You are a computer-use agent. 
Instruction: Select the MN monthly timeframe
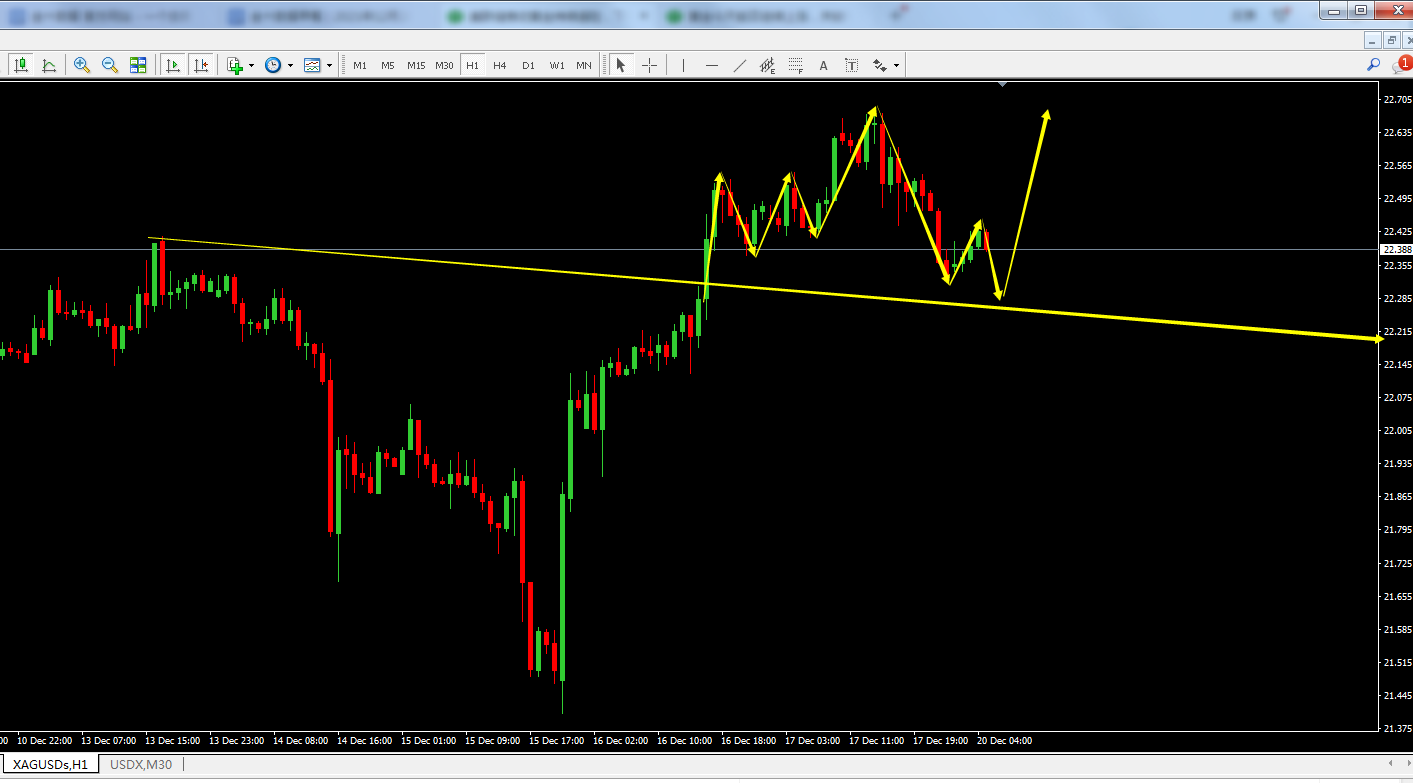[x=584, y=65]
